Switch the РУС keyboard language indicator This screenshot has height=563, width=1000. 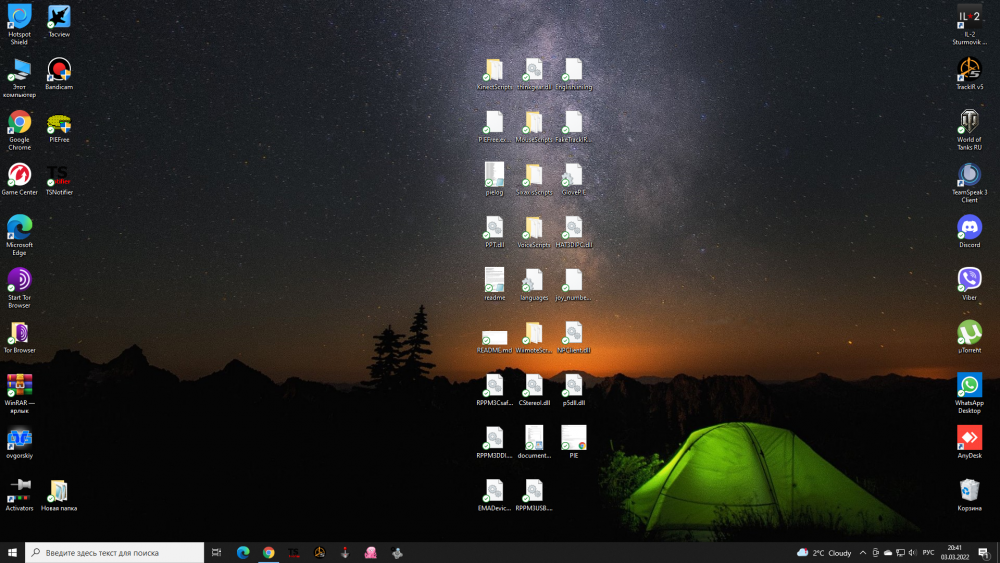pos(928,553)
